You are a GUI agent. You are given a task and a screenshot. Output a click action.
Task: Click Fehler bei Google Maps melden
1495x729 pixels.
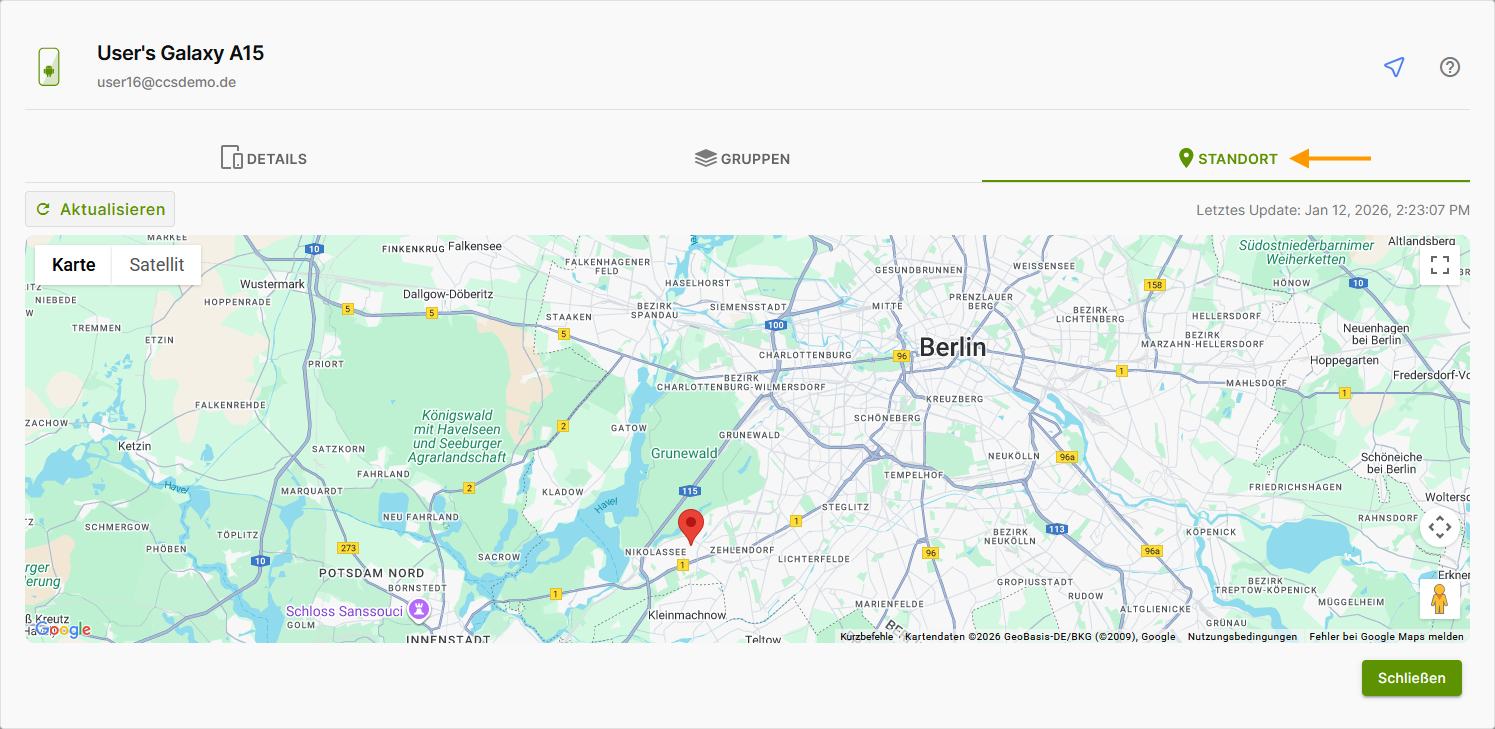1386,636
